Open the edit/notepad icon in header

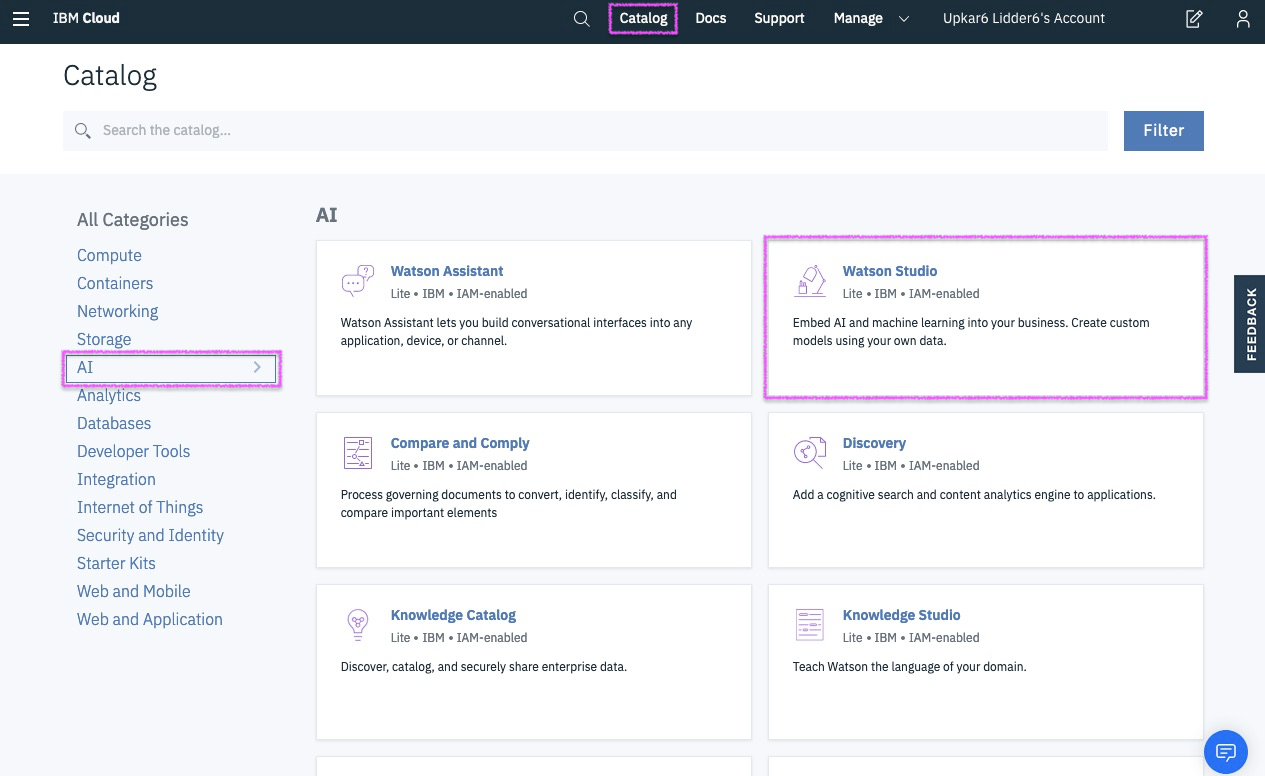pyautogui.click(x=1194, y=19)
